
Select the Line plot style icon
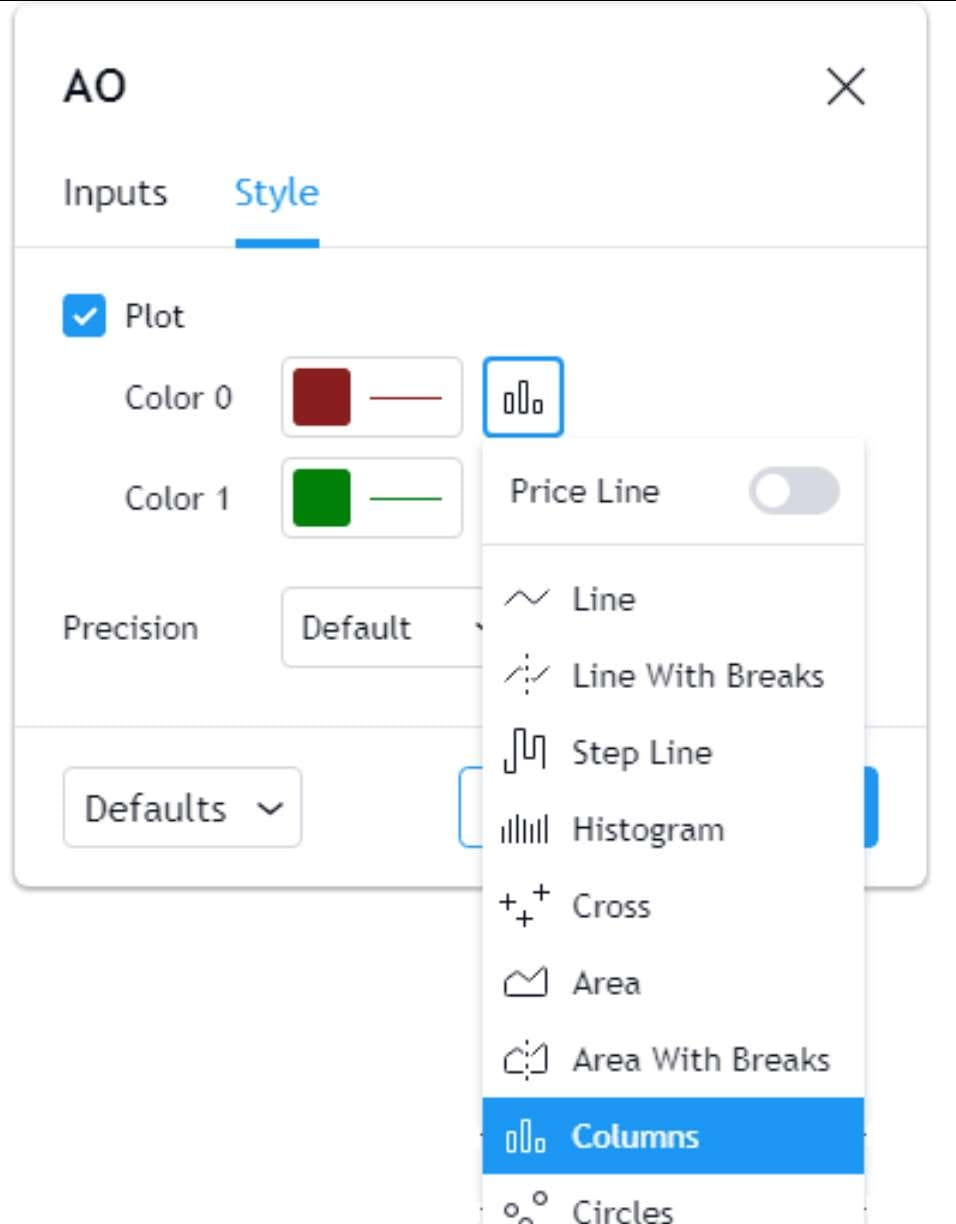525,599
